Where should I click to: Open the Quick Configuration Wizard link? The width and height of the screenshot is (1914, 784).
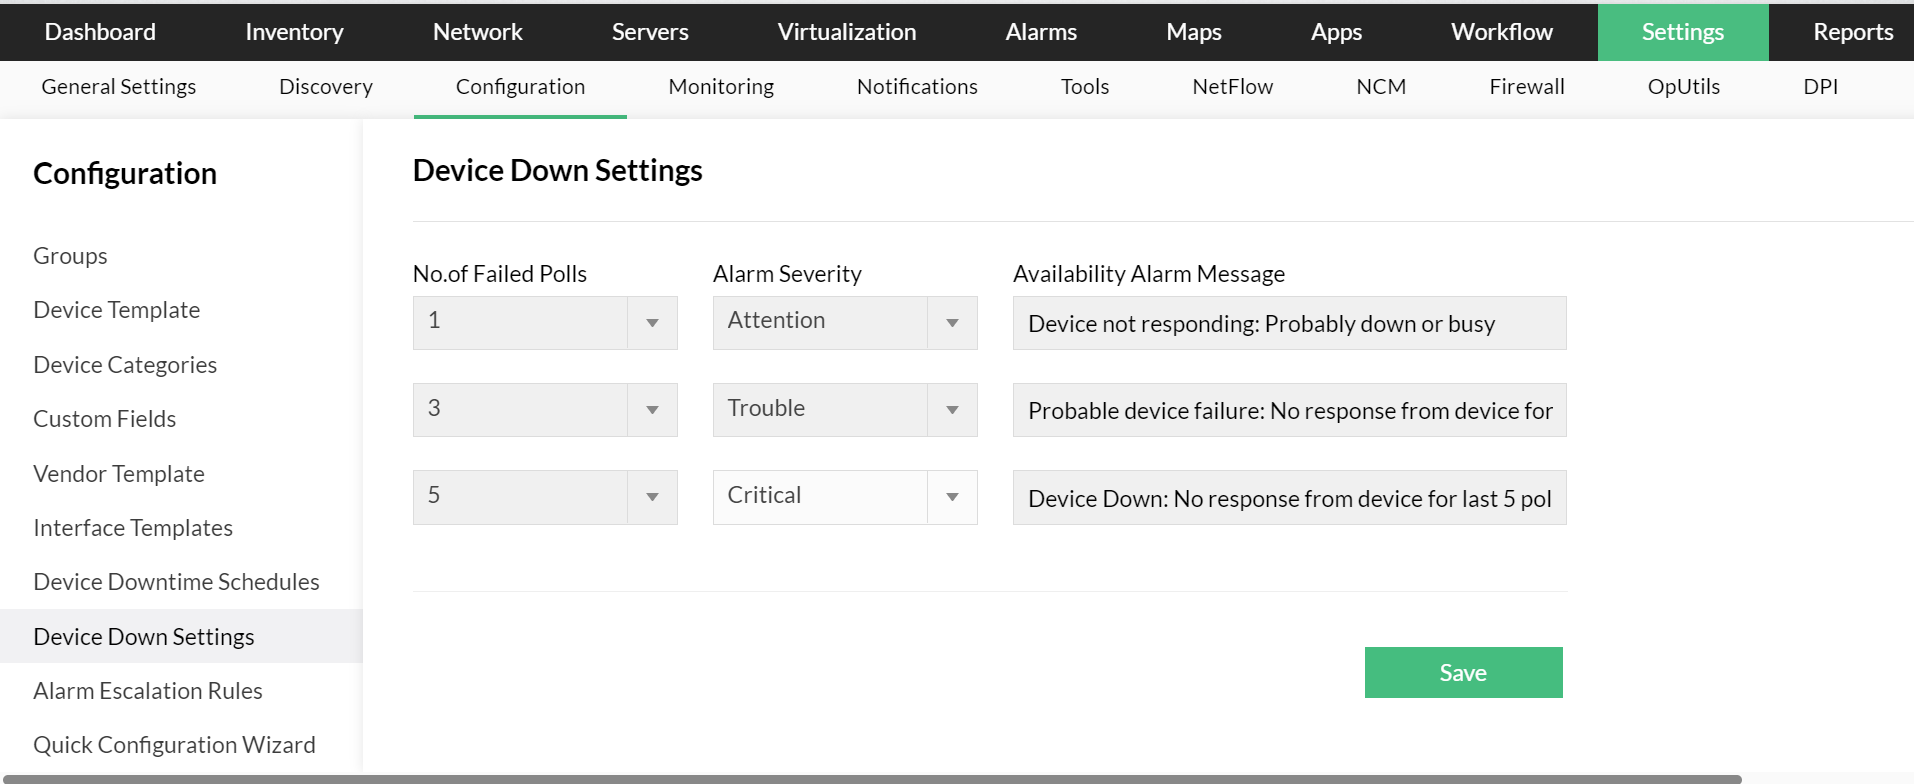point(174,745)
